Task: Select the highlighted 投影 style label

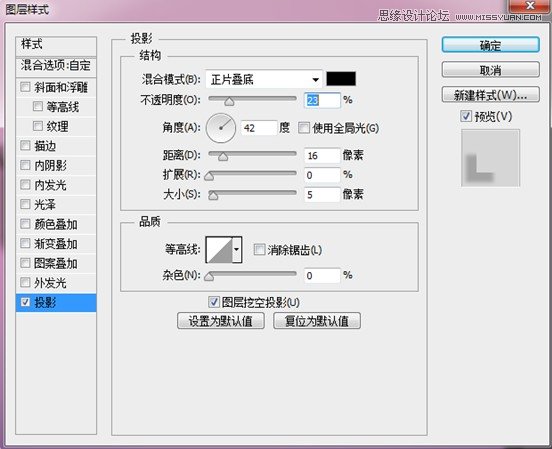Action: point(45,302)
